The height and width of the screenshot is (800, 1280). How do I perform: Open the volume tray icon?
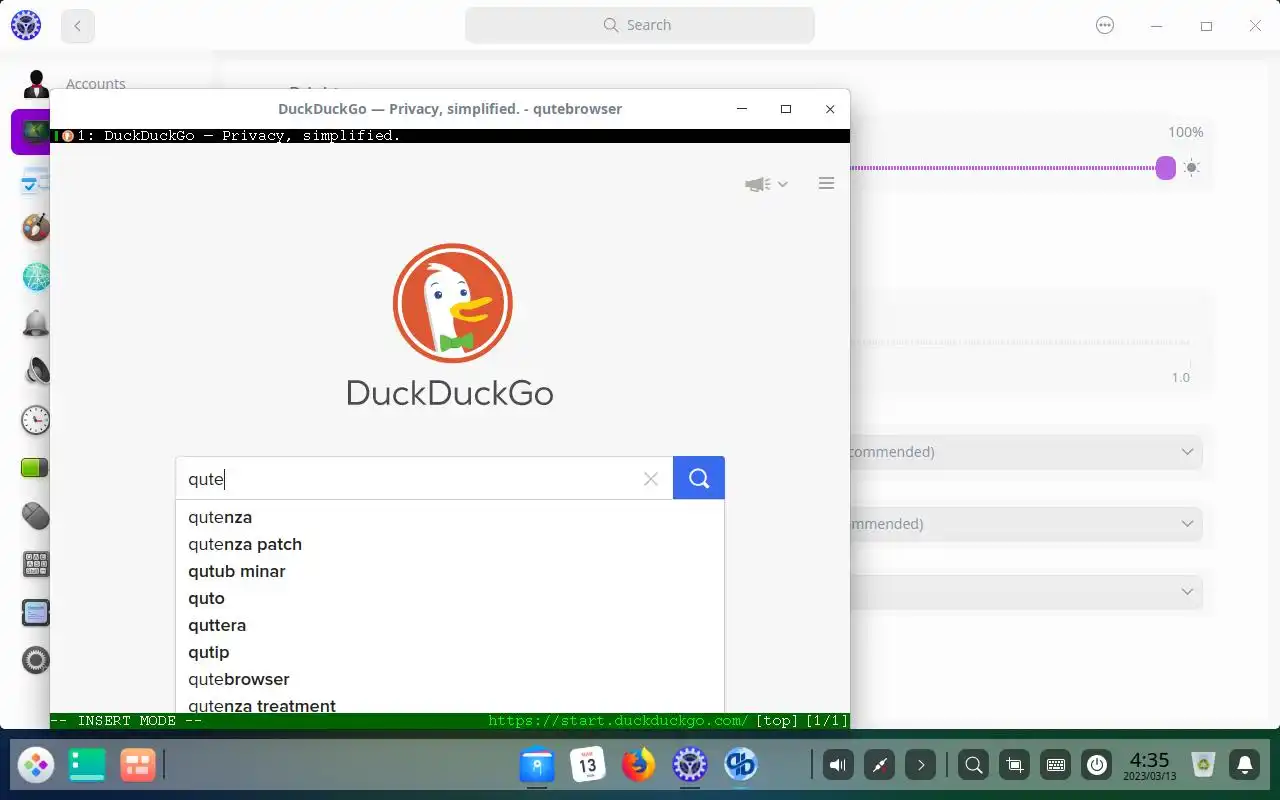(838, 766)
